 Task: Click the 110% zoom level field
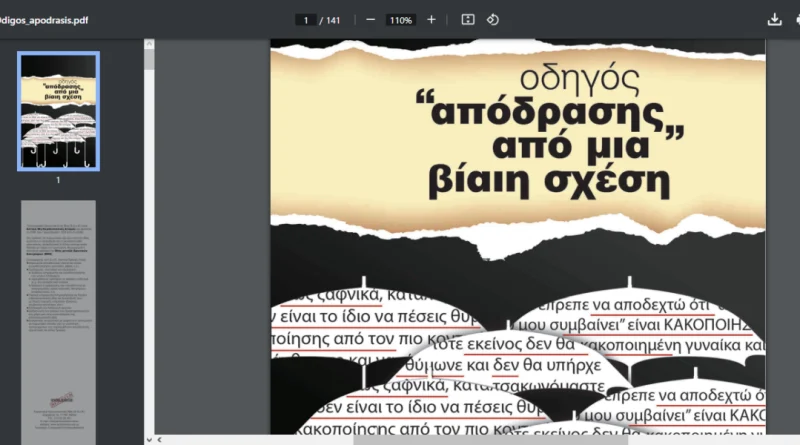tap(401, 19)
